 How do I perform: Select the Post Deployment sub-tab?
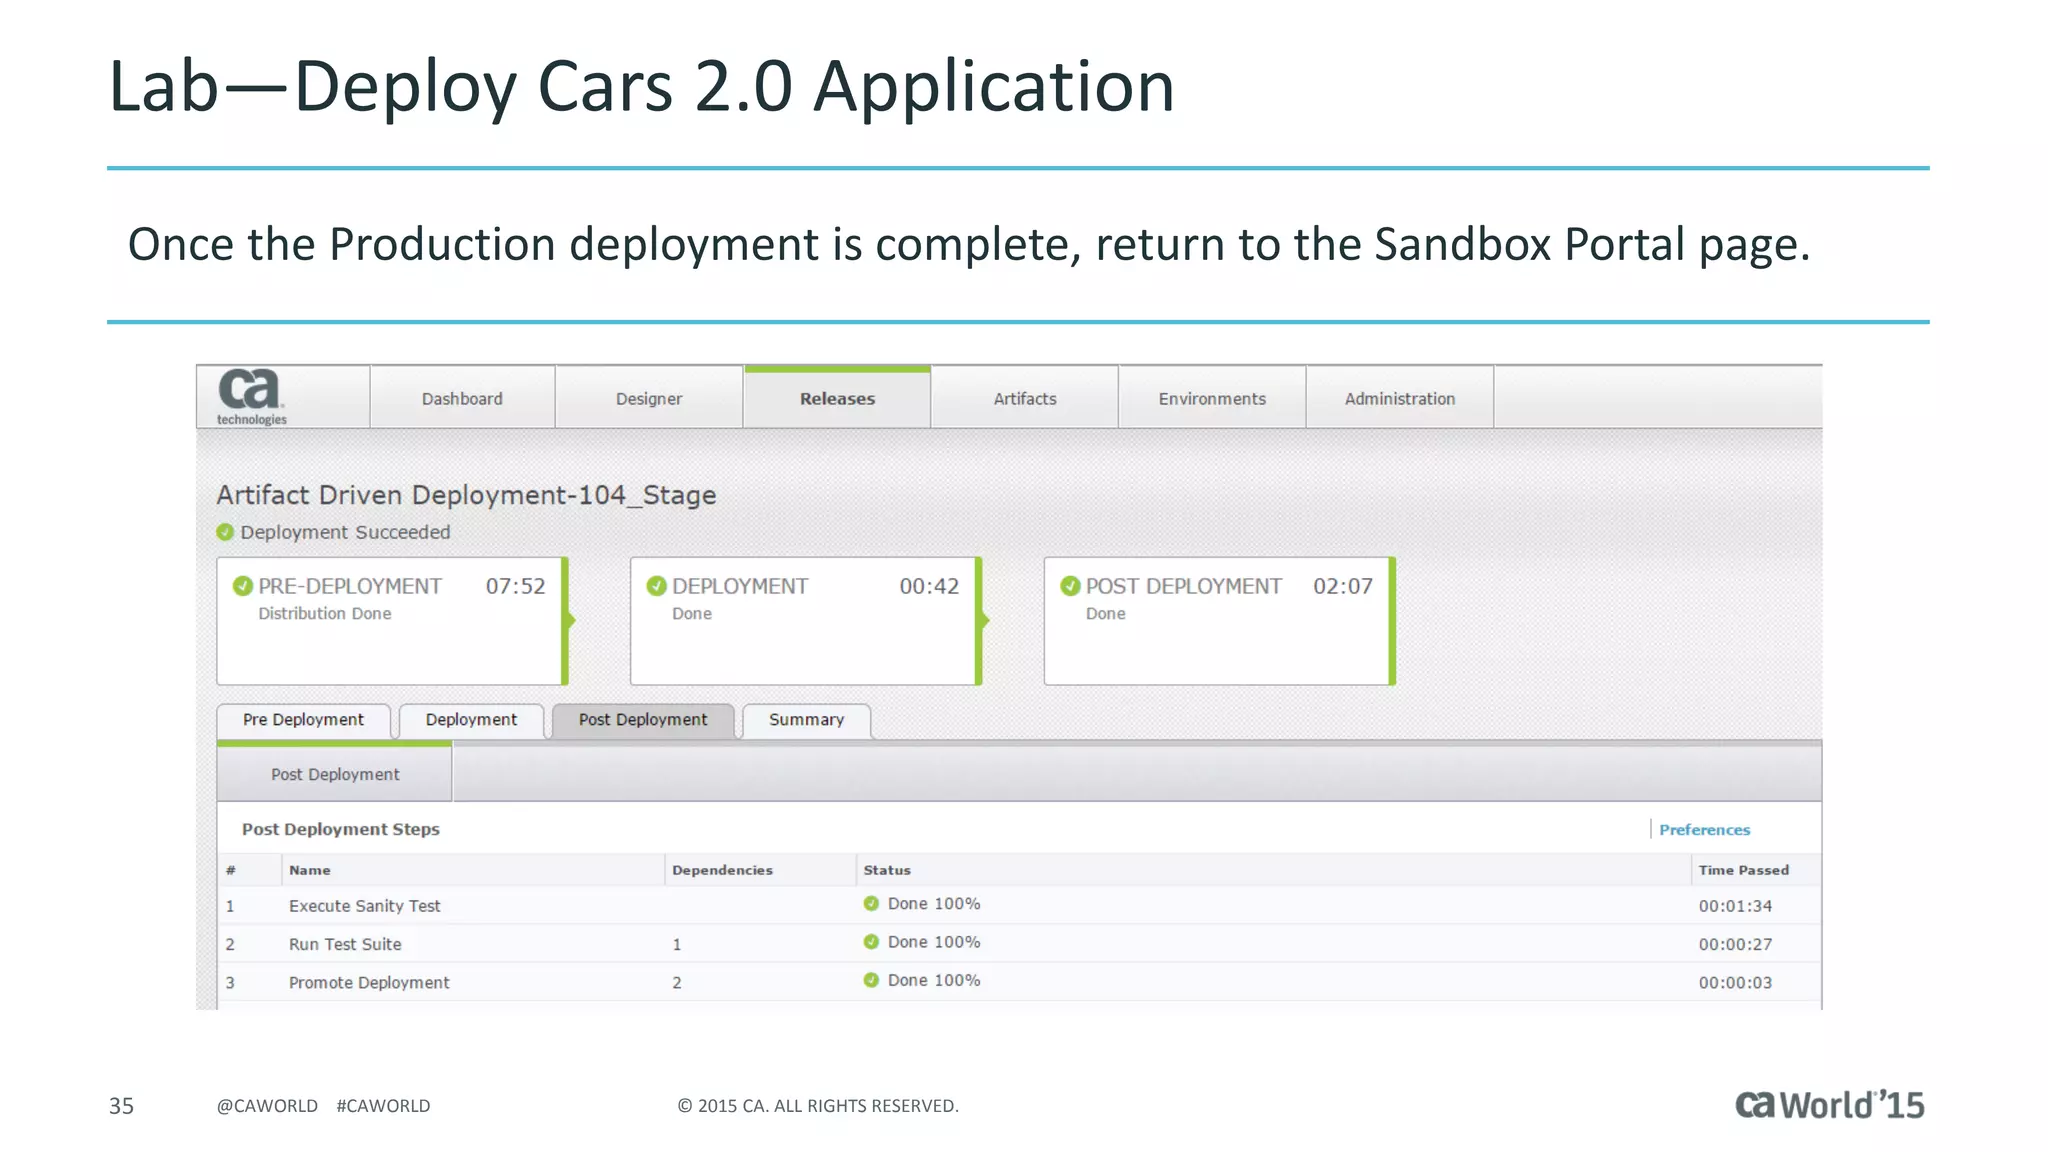pos(643,720)
